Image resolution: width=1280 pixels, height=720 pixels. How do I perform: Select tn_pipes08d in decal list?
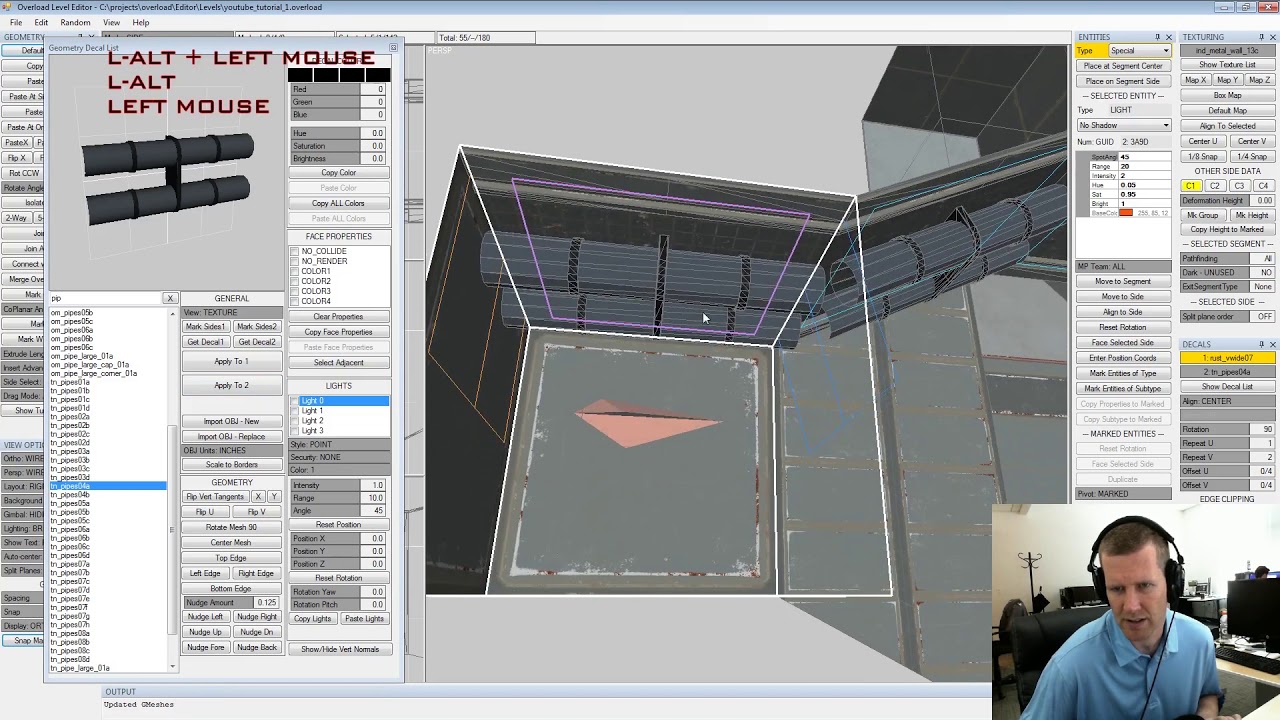[x=70, y=659]
